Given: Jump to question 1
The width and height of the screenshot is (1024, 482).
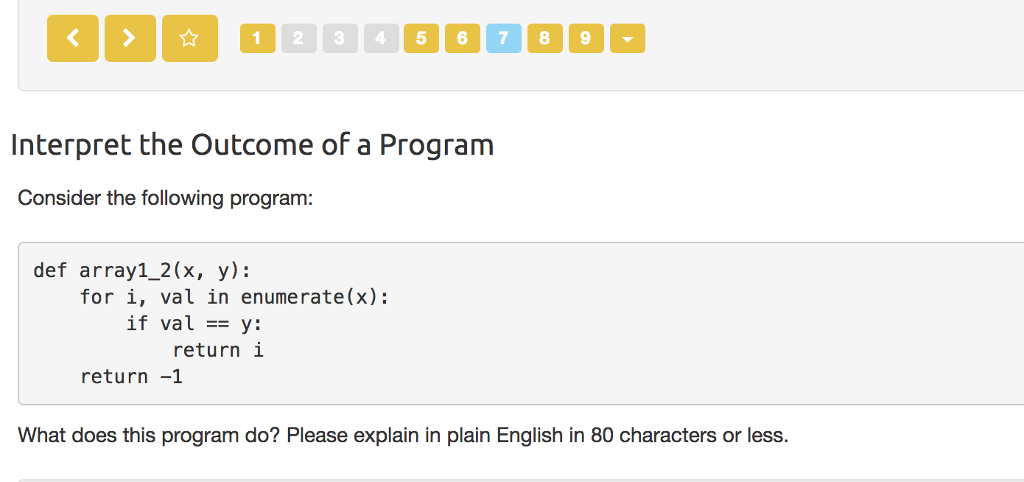Looking at the screenshot, I should point(257,39).
